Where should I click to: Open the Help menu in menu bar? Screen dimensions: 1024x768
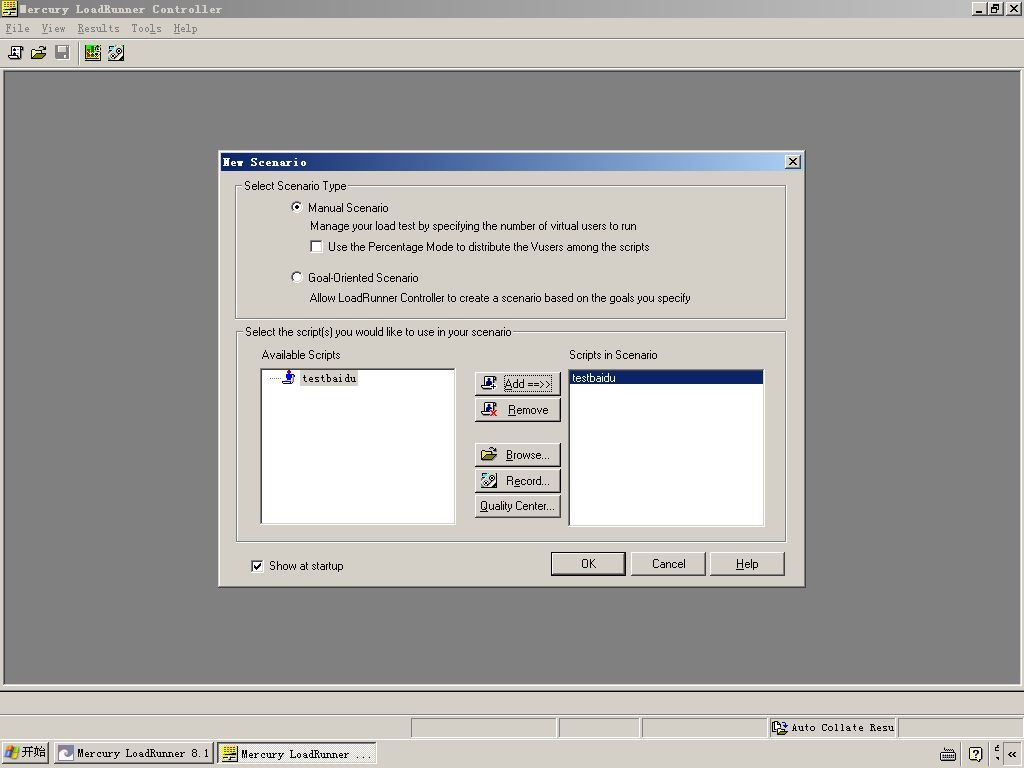click(x=185, y=28)
